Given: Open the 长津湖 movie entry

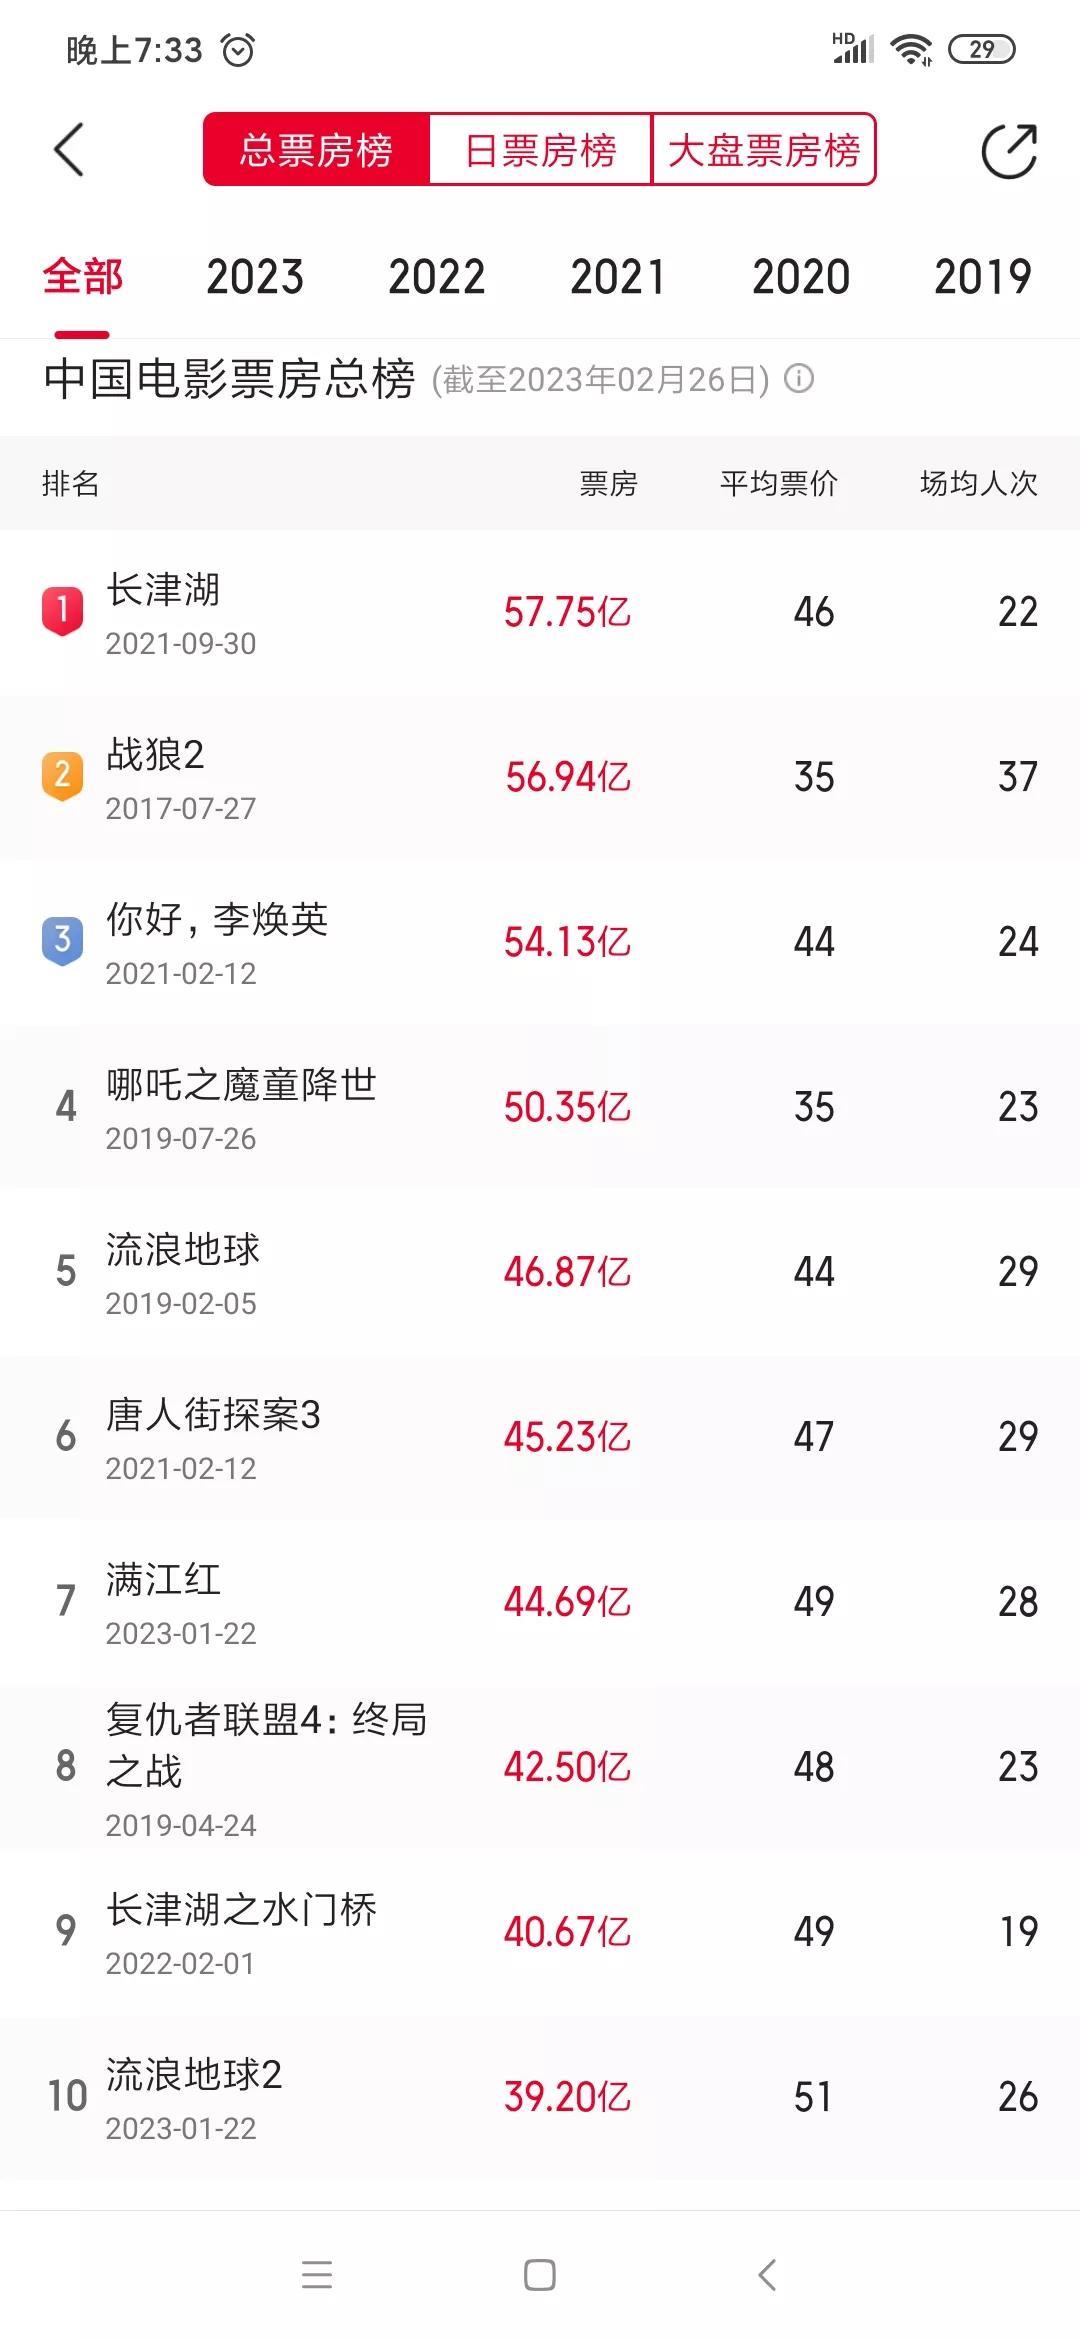Looking at the screenshot, I should (x=164, y=591).
